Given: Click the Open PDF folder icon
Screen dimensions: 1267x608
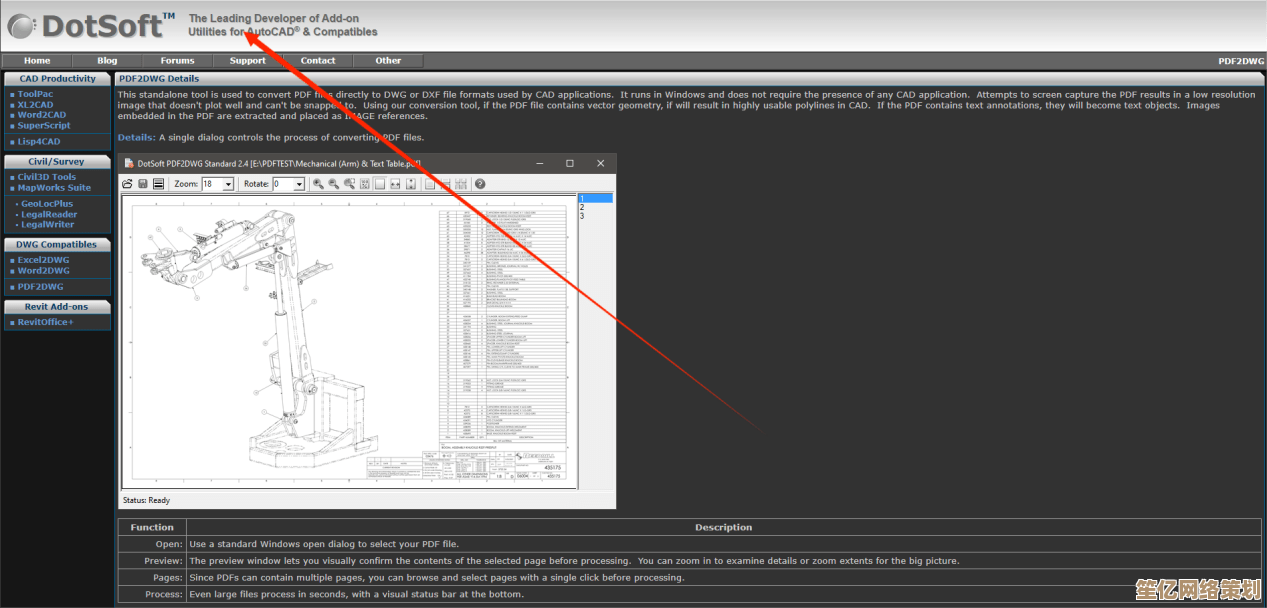Looking at the screenshot, I should pos(127,184).
